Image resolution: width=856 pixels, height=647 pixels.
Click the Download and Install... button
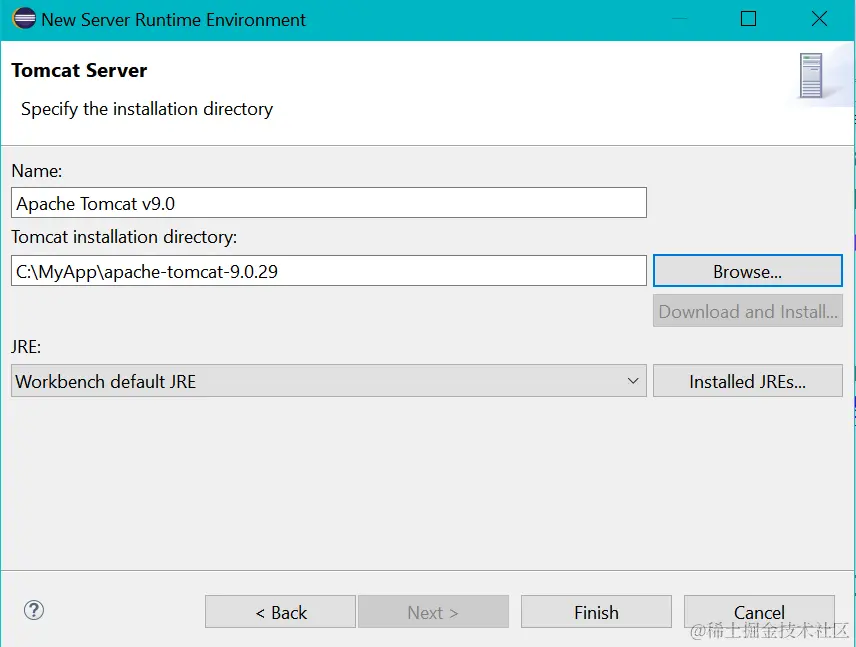pos(748,311)
